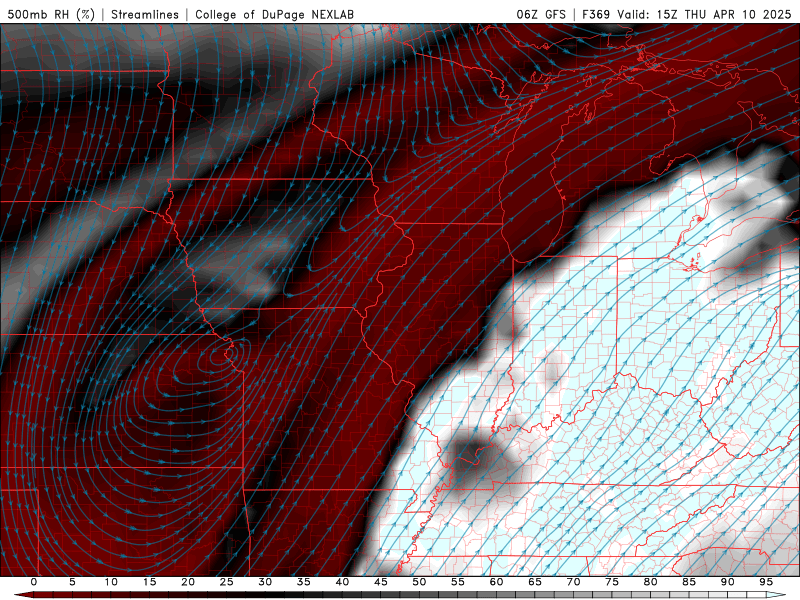Click the "College of DuPage NEXLAB" text

coord(274,14)
